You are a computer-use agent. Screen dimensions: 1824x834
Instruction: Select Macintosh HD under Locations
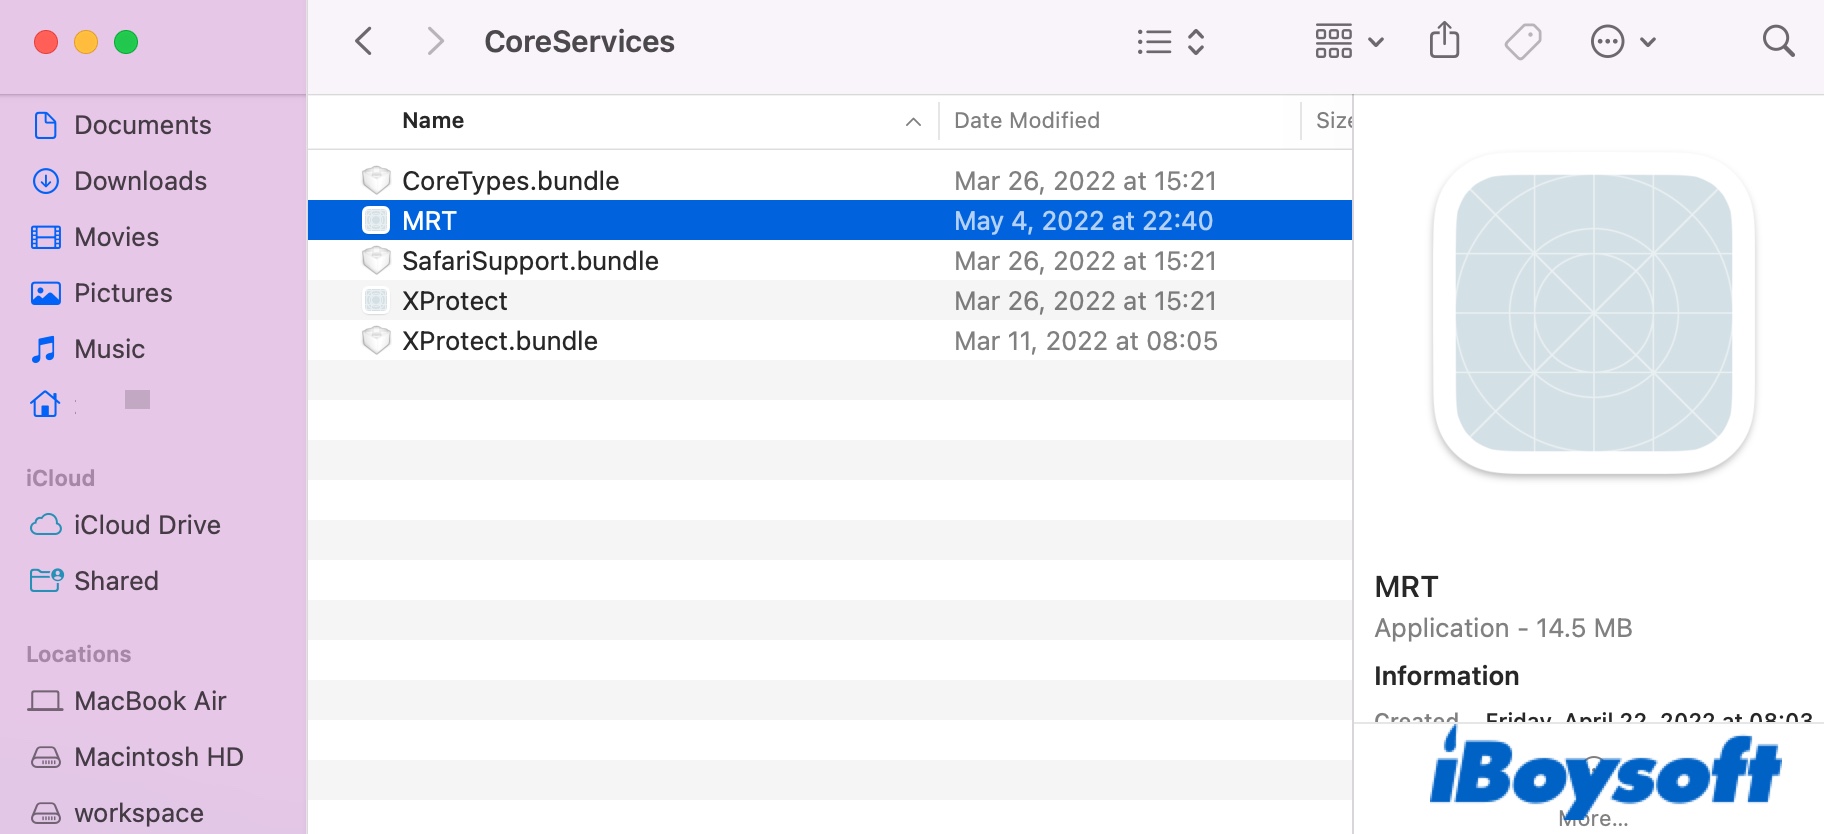click(x=158, y=757)
